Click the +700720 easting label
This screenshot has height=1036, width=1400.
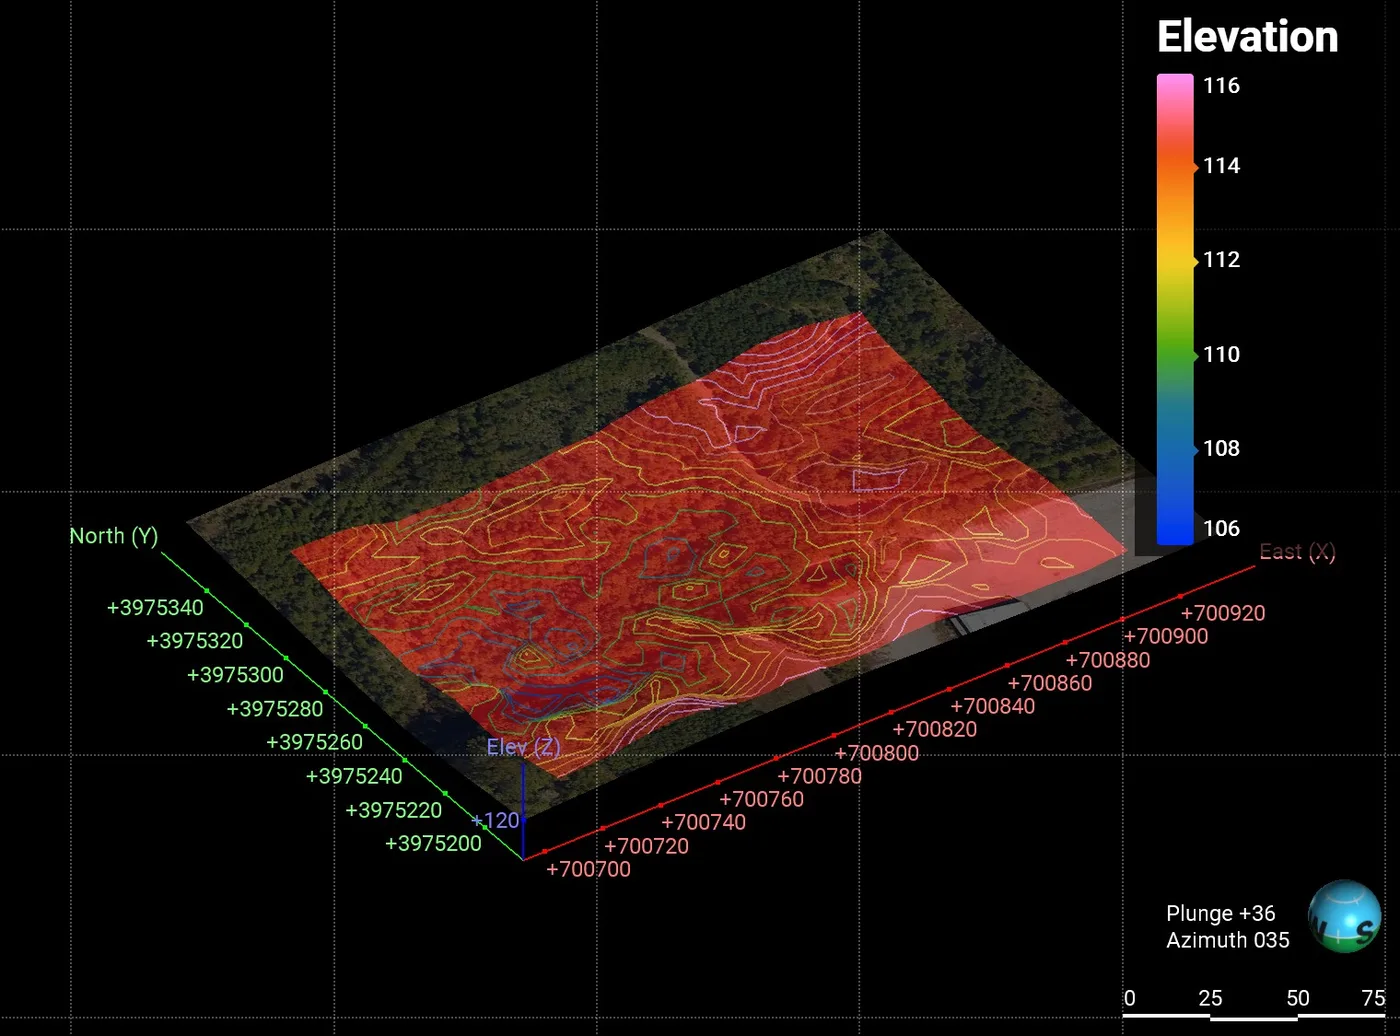(x=646, y=847)
